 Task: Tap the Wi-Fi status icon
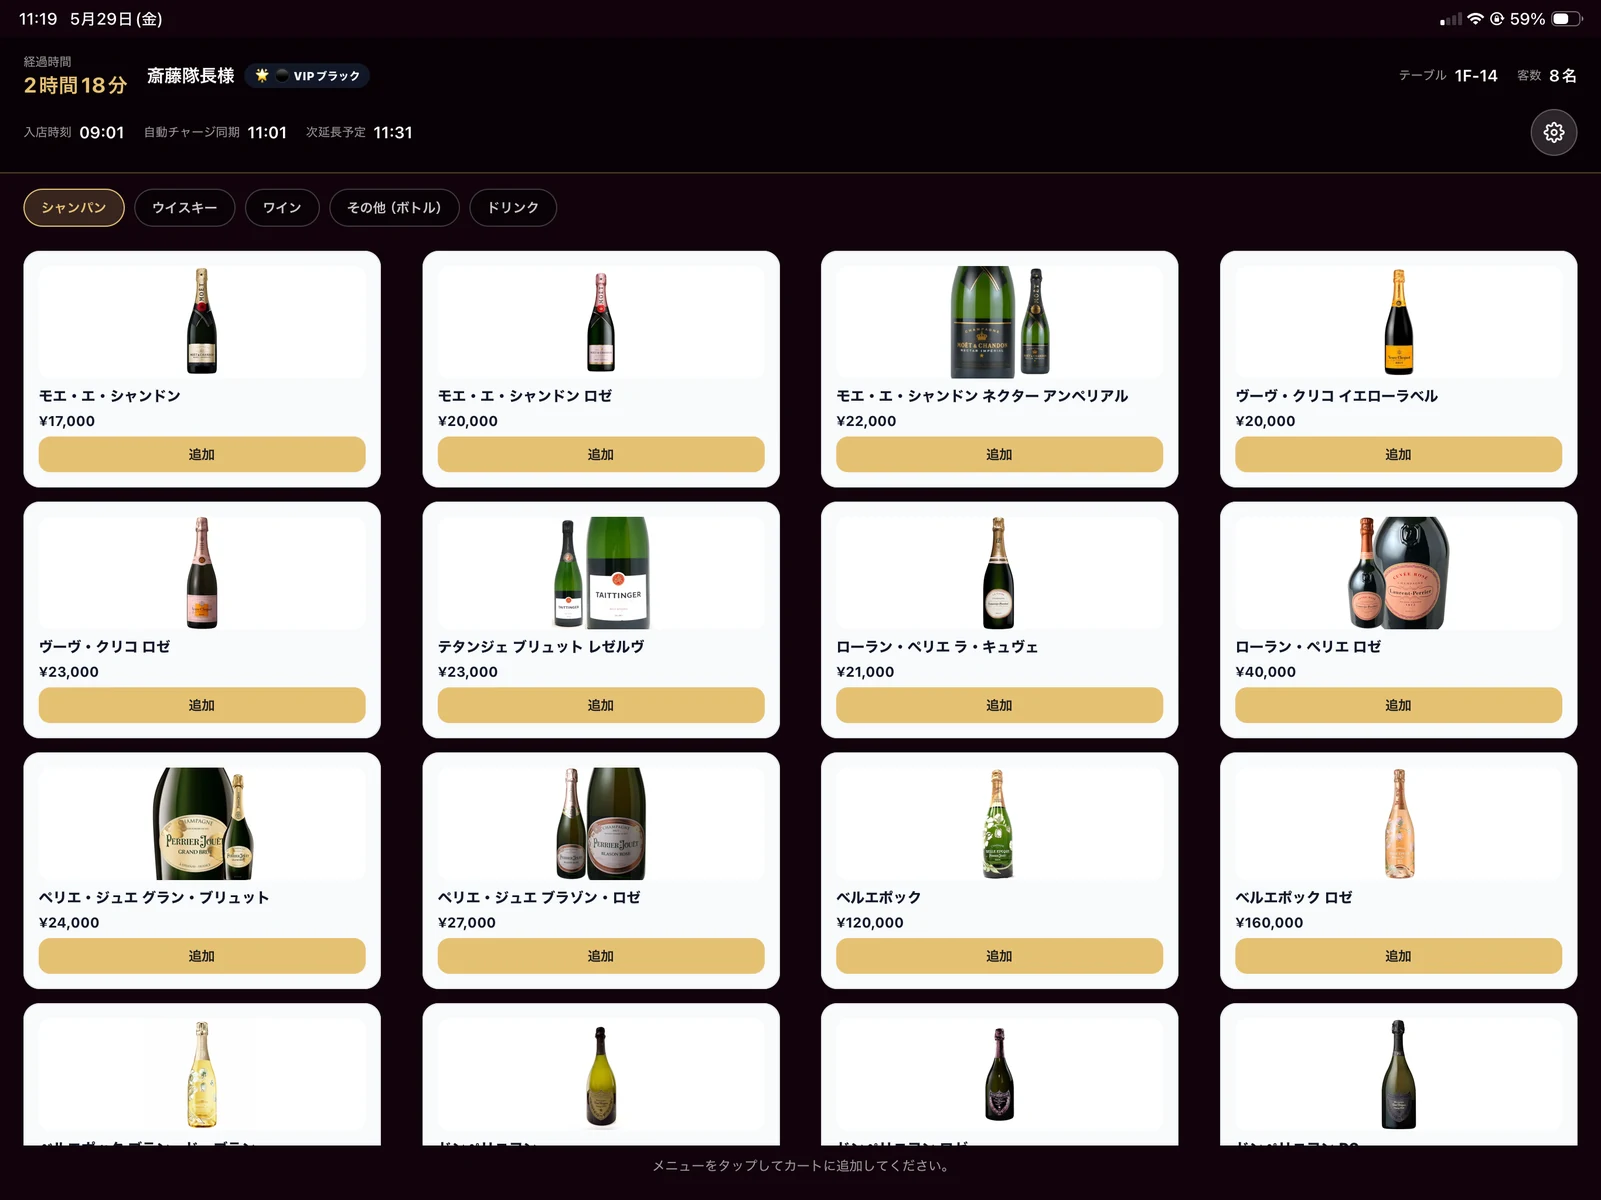1475,19
